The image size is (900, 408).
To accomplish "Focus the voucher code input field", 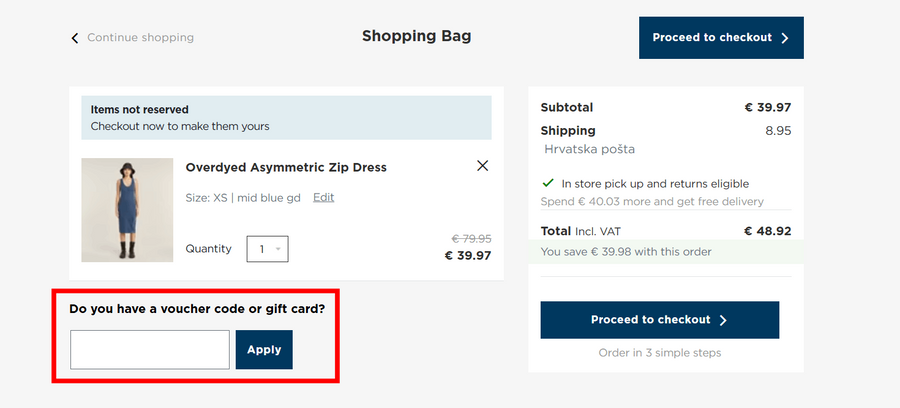I will click(150, 350).
